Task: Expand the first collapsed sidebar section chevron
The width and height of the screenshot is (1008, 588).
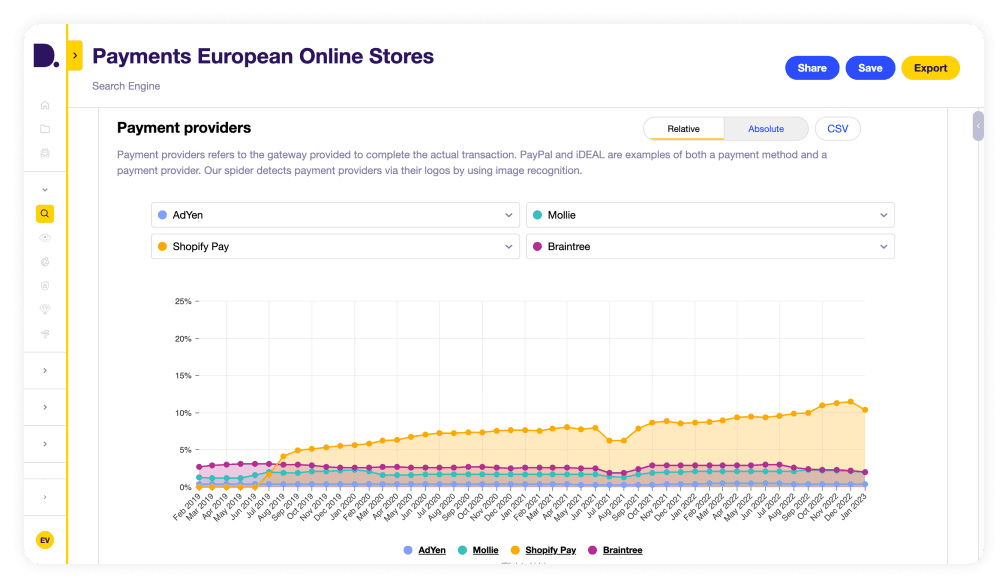Action: [x=45, y=370]
